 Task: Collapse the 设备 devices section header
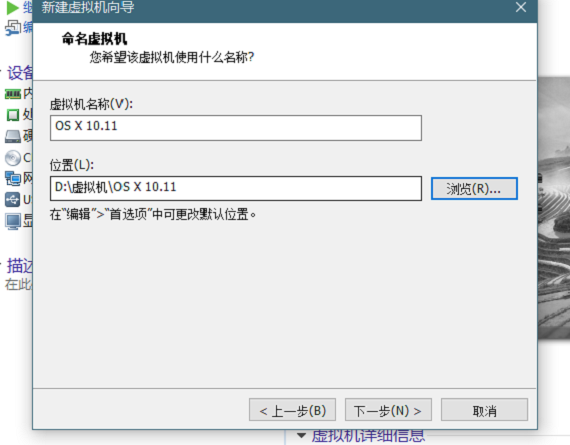[x=18, y=73]
